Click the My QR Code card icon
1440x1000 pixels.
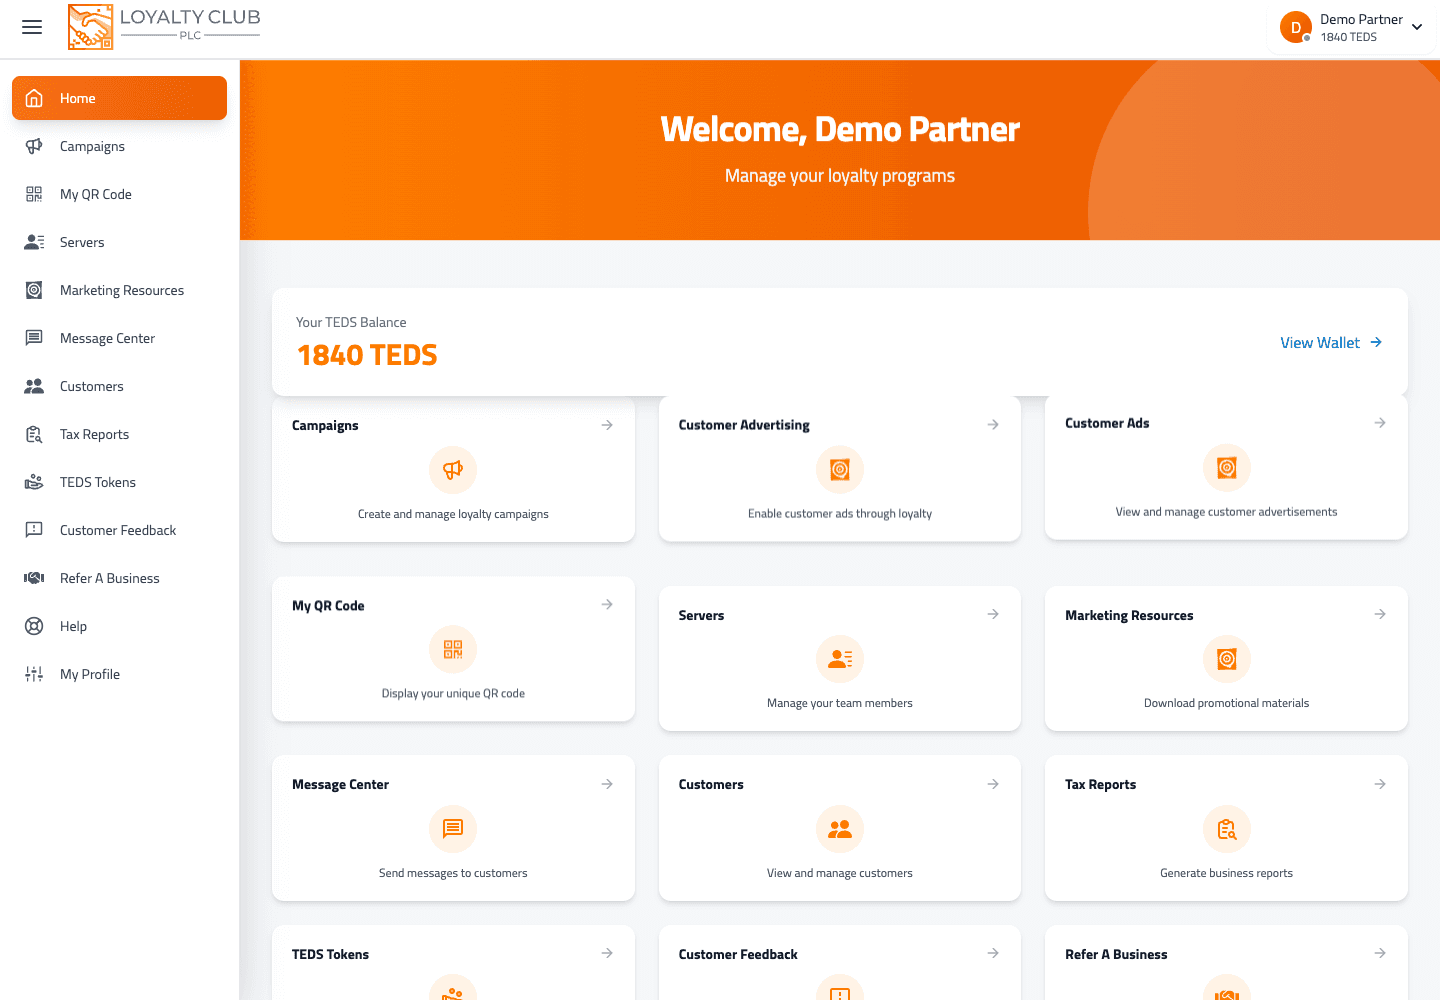453,650
